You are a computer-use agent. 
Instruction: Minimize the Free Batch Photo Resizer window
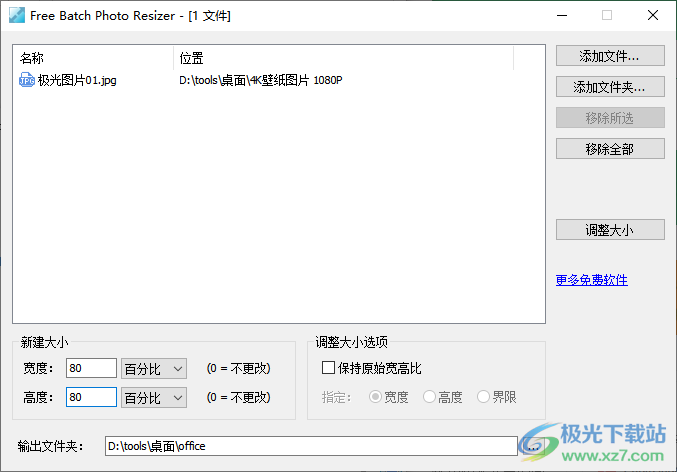(x=562, y=16)
